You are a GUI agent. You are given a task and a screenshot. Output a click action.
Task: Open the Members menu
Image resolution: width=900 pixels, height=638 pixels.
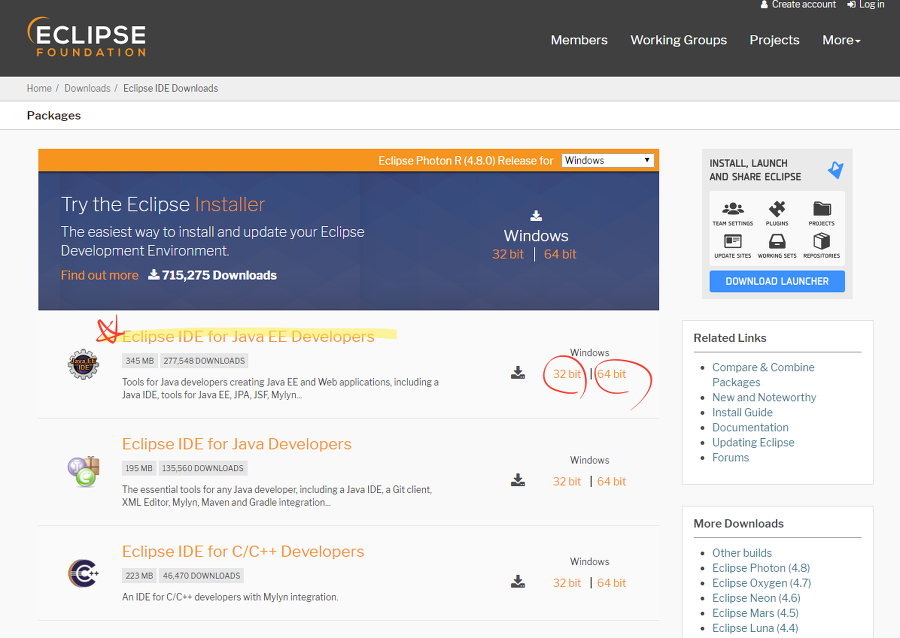(x=579, y=40)
